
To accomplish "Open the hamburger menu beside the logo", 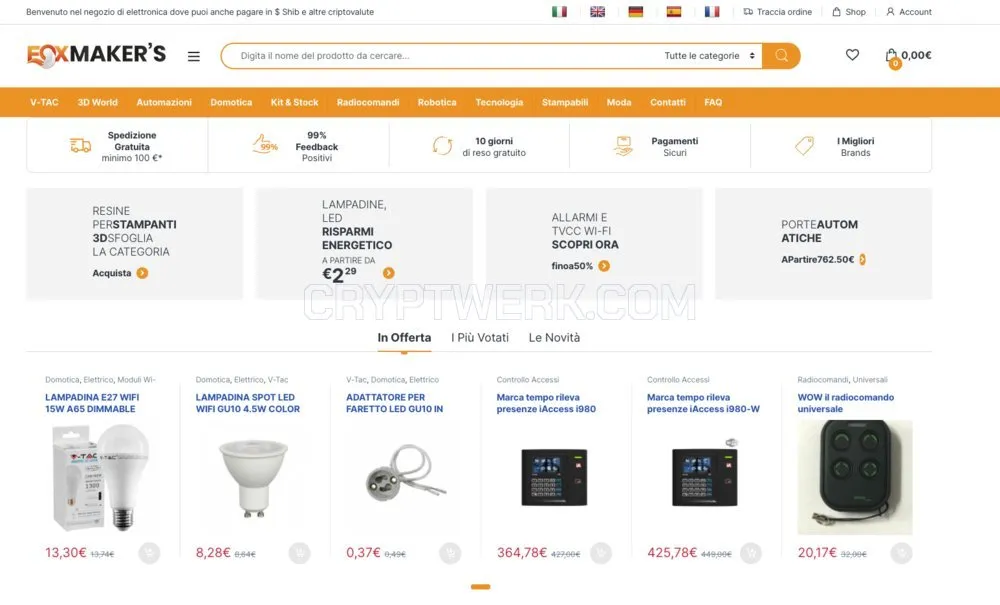I will 194,56.
